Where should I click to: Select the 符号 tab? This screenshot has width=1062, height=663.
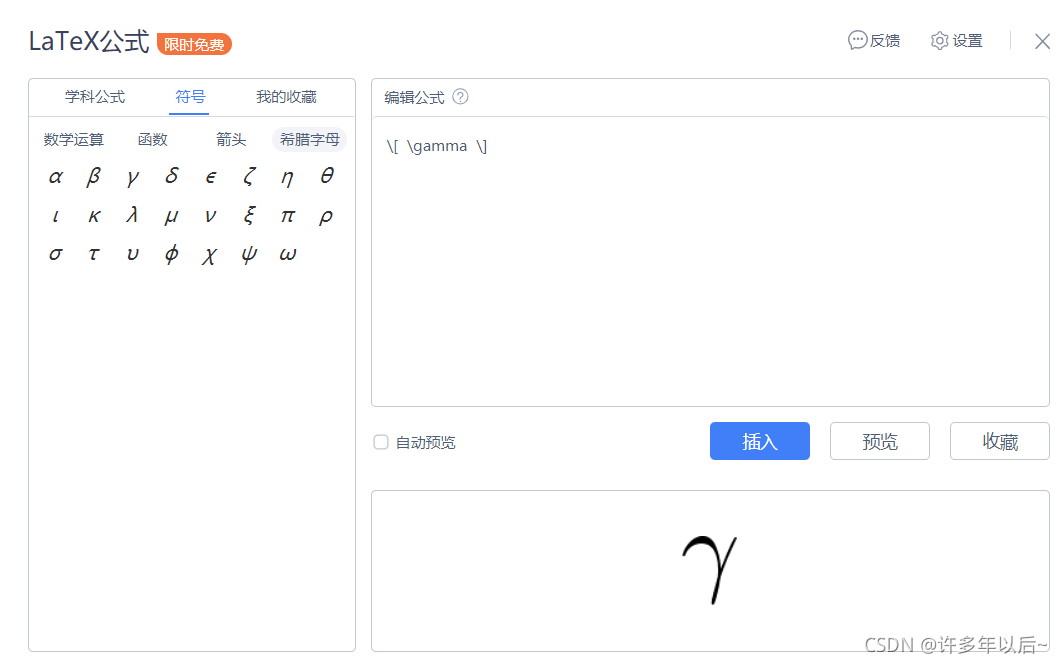[190, 97]
